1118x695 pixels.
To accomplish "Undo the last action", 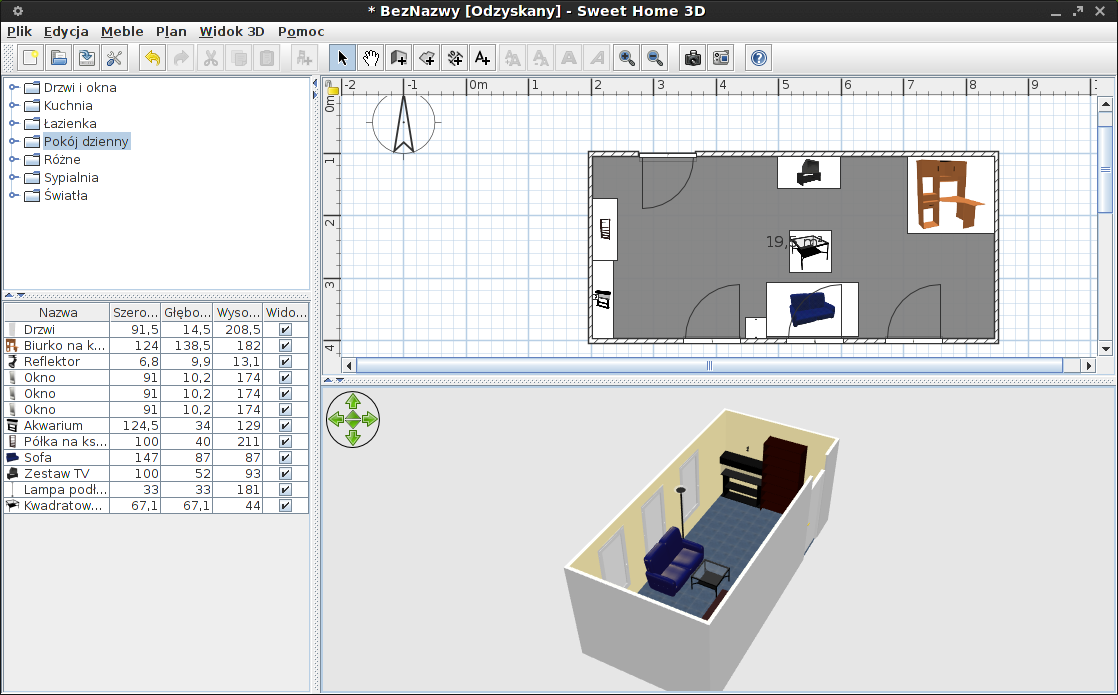I will coord(153,58).
